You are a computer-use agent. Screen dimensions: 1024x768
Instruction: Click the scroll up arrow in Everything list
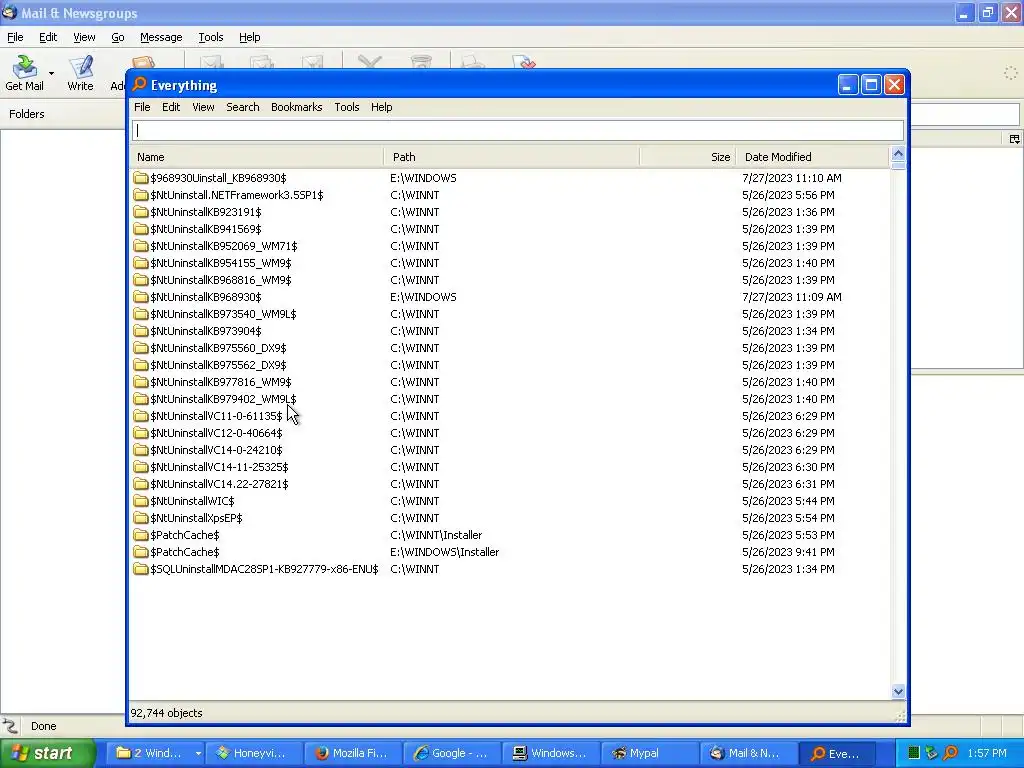pos(898,154)
